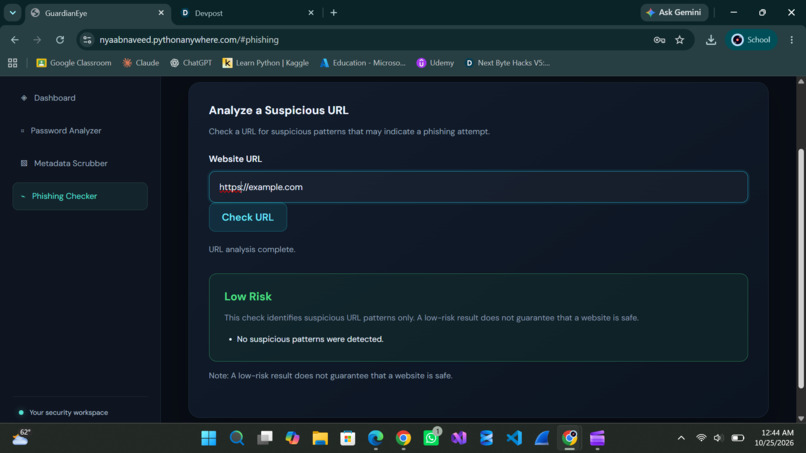Open Next Byte Hacks V5 bookmark

[507, 63]
